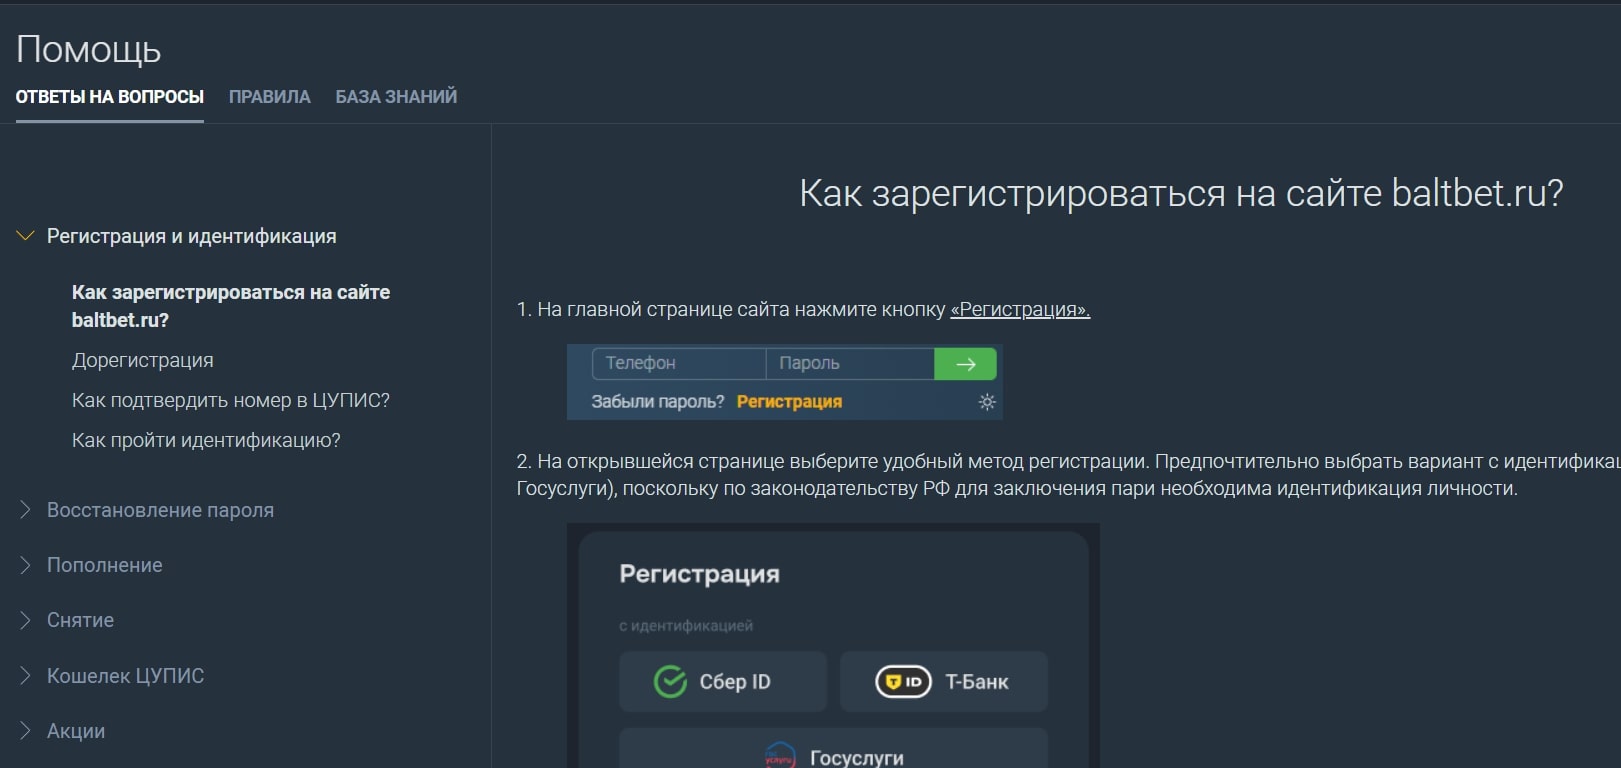Expand the Кошелек ЦУПИС chevron
This screenshot has height=768, width=1621.
[26, 676]
